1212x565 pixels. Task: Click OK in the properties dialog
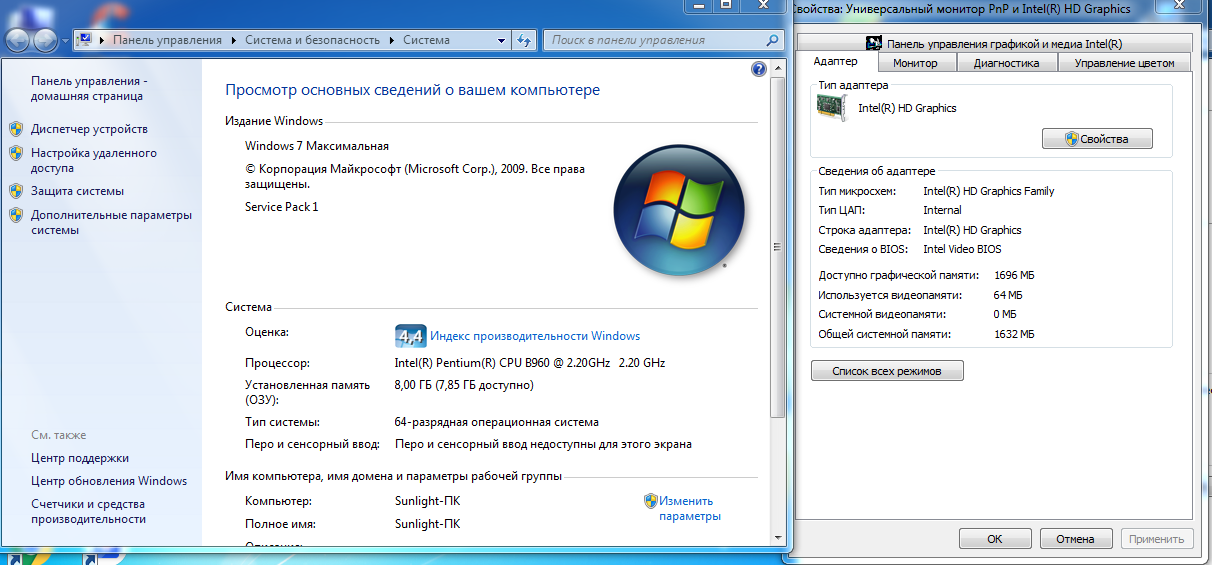[994, 538]
